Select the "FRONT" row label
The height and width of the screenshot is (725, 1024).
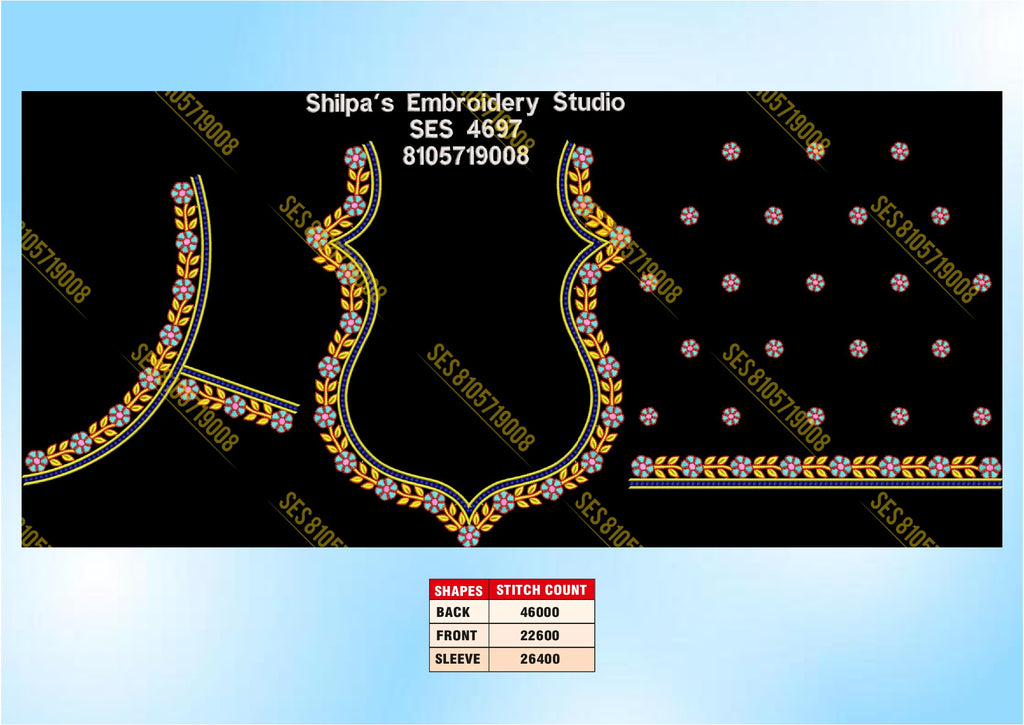(456, 635)
